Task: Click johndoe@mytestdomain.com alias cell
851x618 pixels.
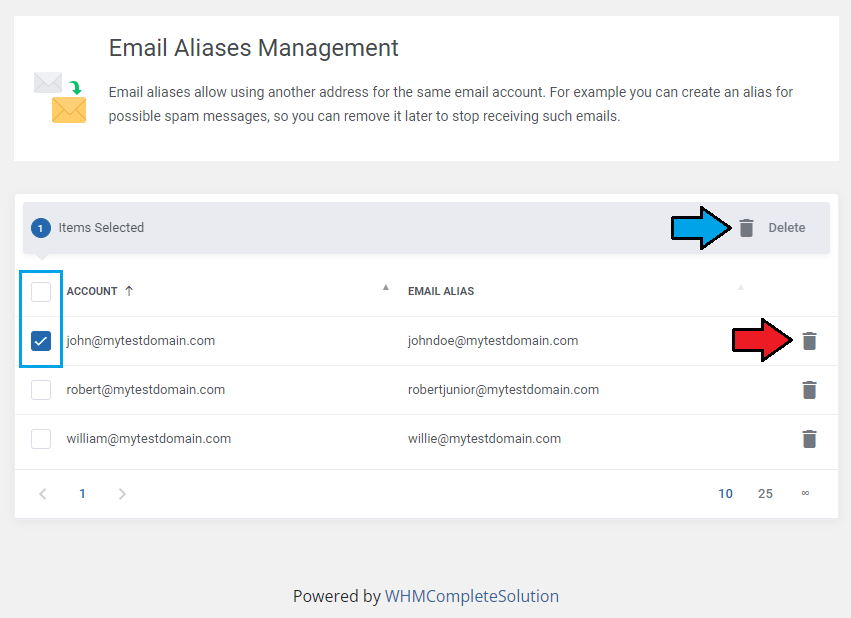Action: [493, 341]
